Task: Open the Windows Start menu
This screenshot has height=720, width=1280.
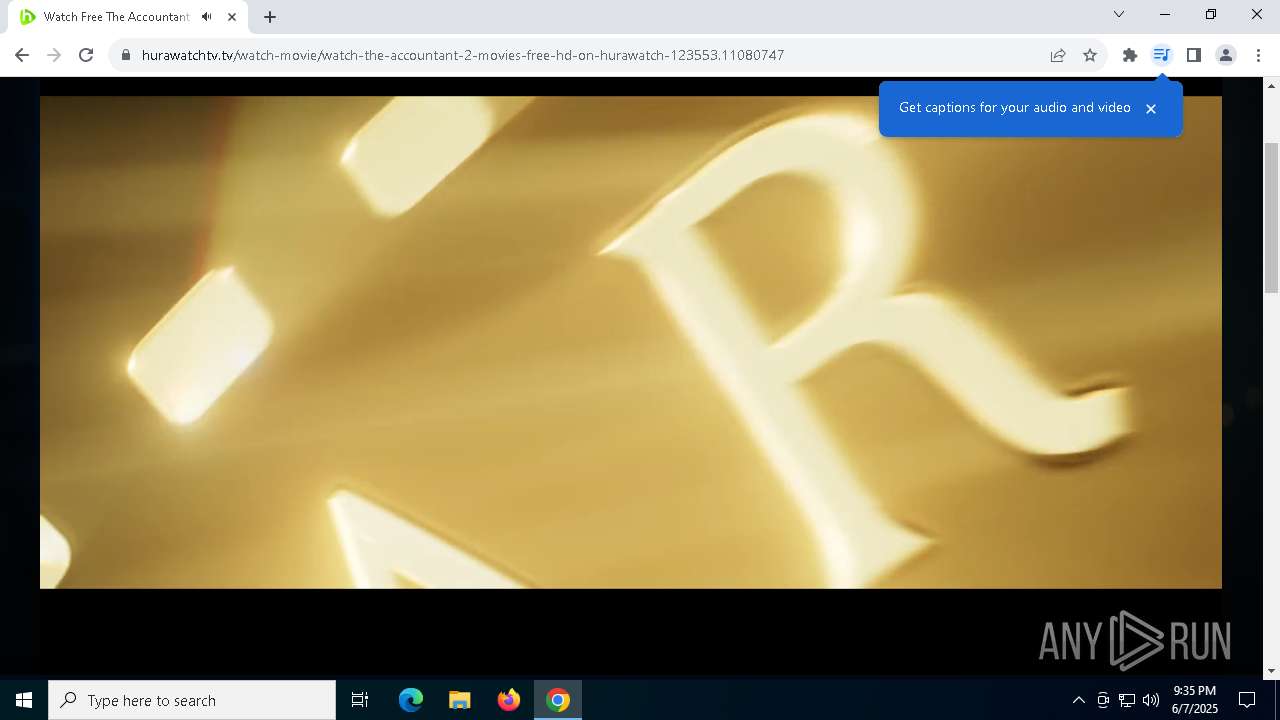Action: [x=24, y=700]
